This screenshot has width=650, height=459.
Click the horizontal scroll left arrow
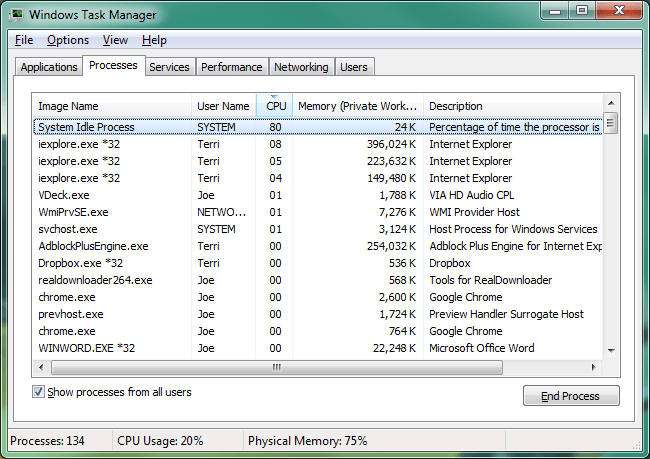41,367
